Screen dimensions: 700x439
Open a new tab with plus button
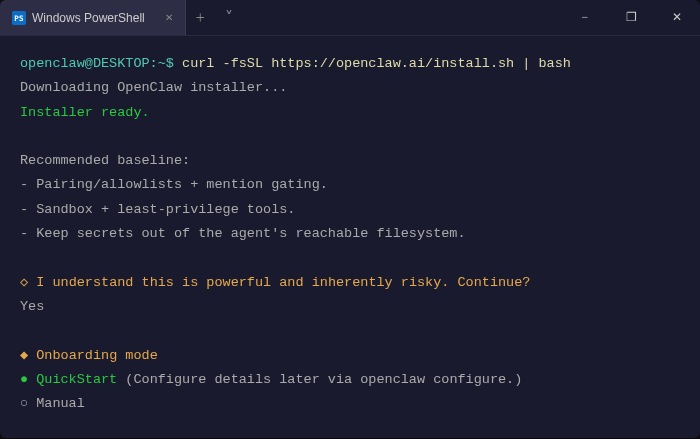tap(200, 17)
